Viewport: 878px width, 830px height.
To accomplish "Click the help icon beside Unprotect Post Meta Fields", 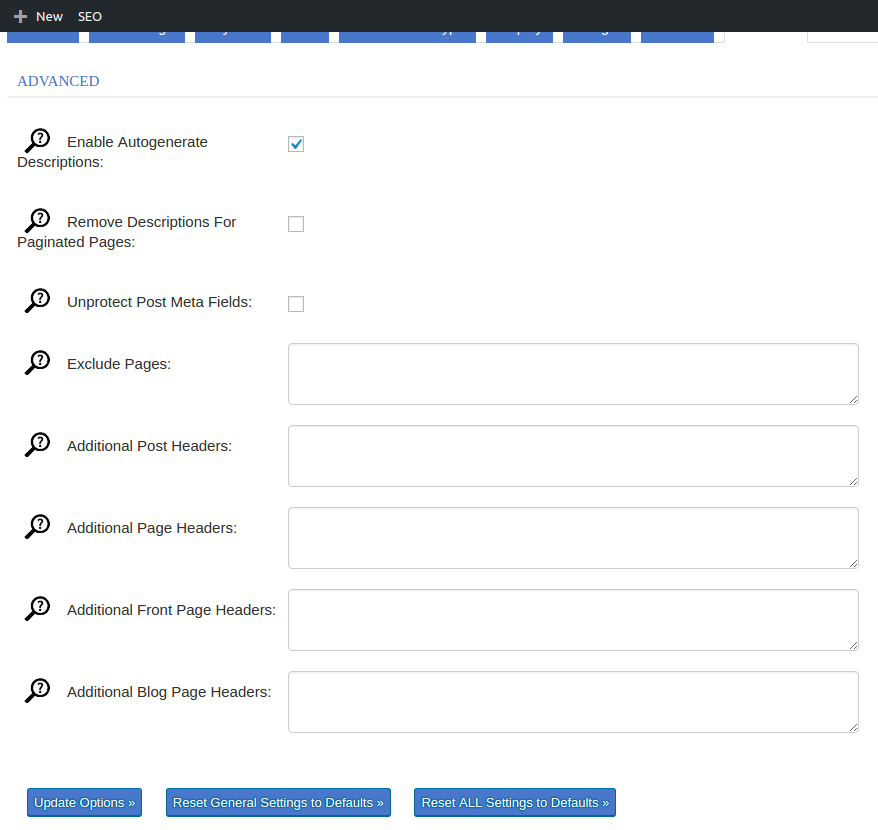I will pos(37,298).
